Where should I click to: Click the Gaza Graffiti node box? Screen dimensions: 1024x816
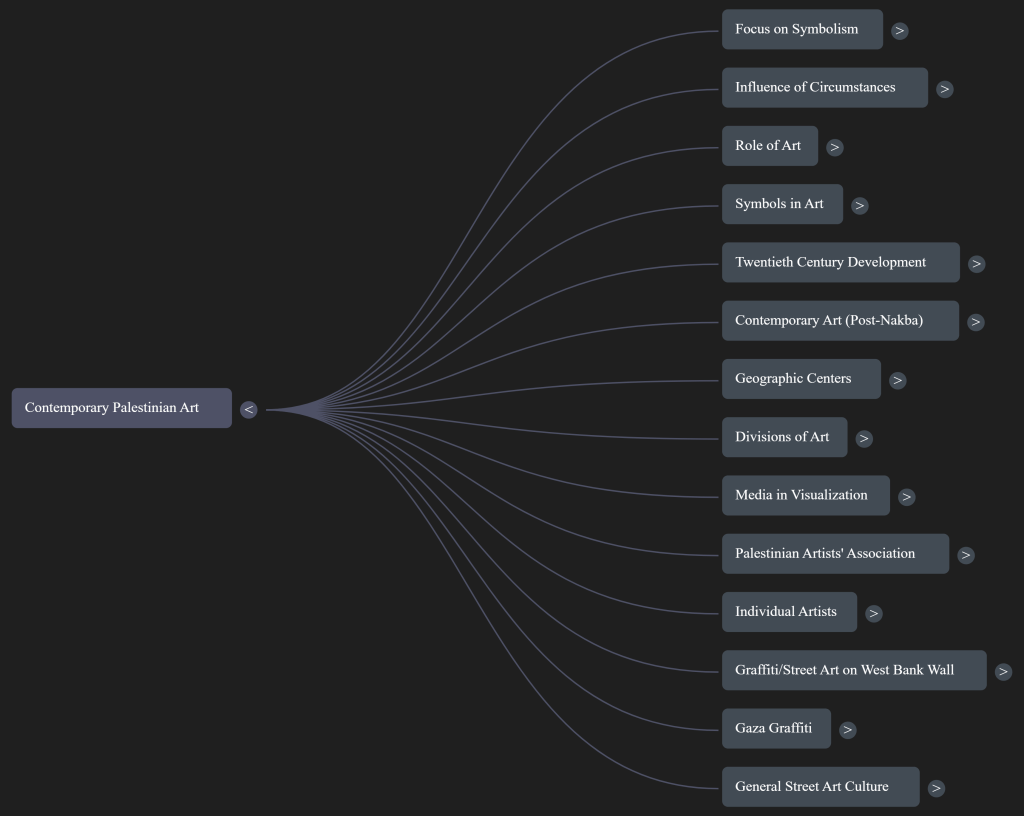776,729
